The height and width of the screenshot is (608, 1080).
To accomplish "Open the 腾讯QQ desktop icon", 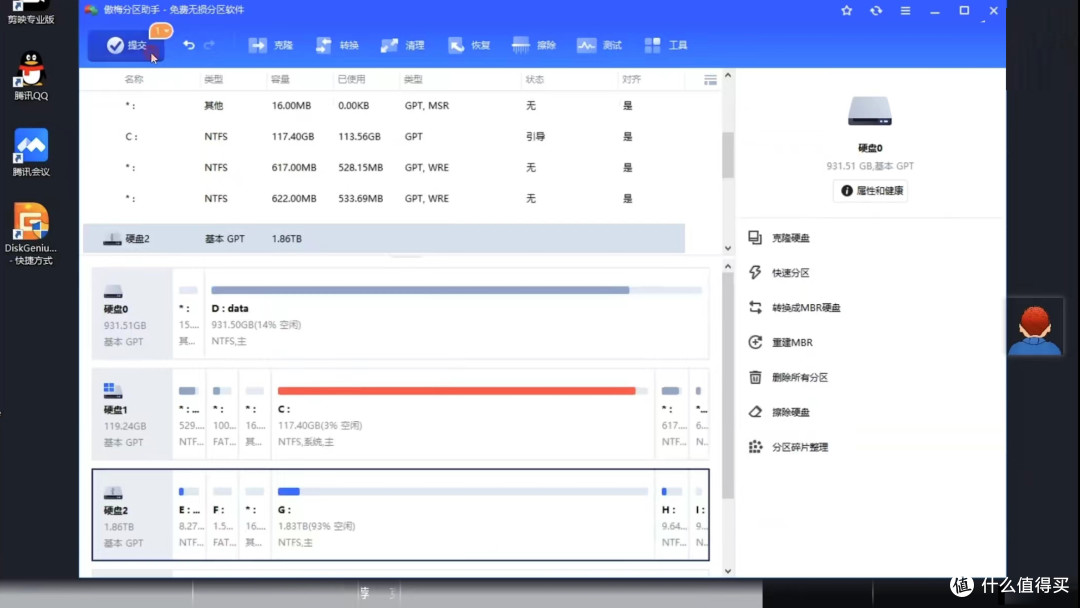I will [x=31, y=76].
